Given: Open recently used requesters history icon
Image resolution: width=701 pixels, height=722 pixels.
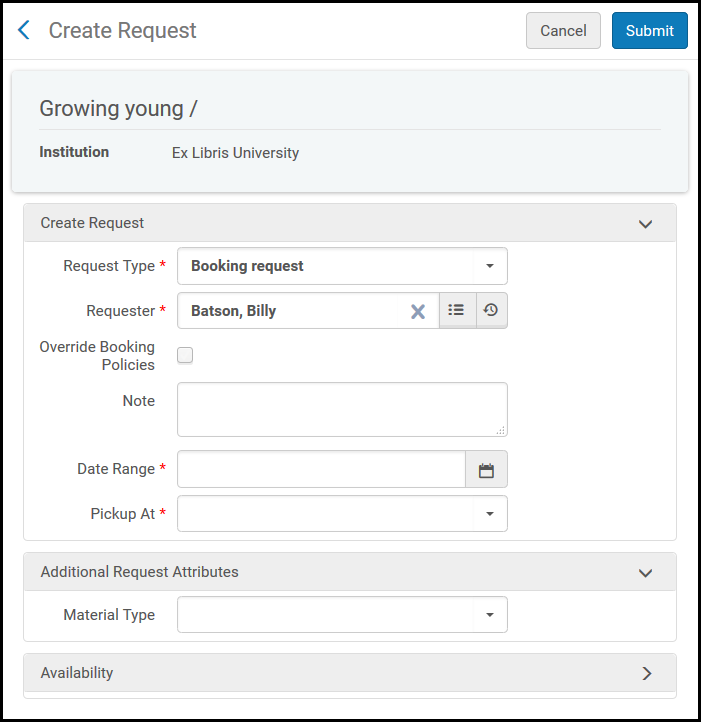Looking at the screenshot, I should [x=491, y=311].
